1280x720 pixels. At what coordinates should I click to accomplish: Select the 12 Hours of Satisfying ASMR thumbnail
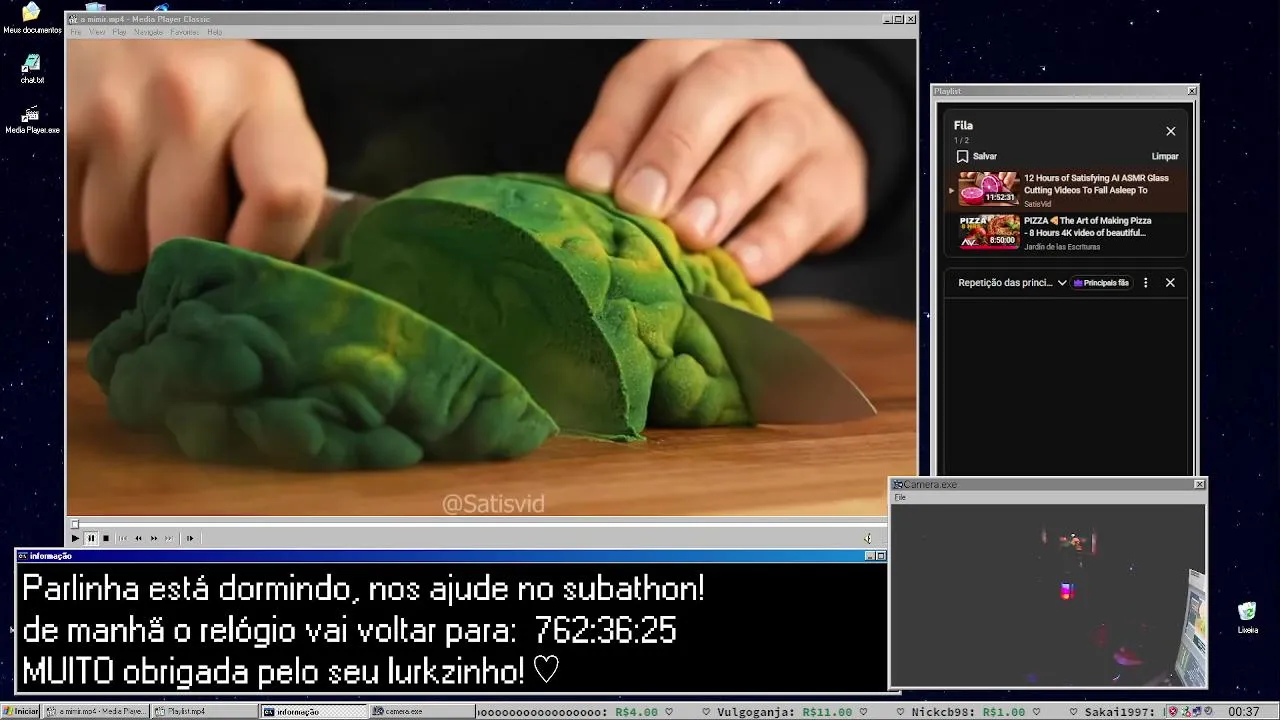tap(989, 189)
